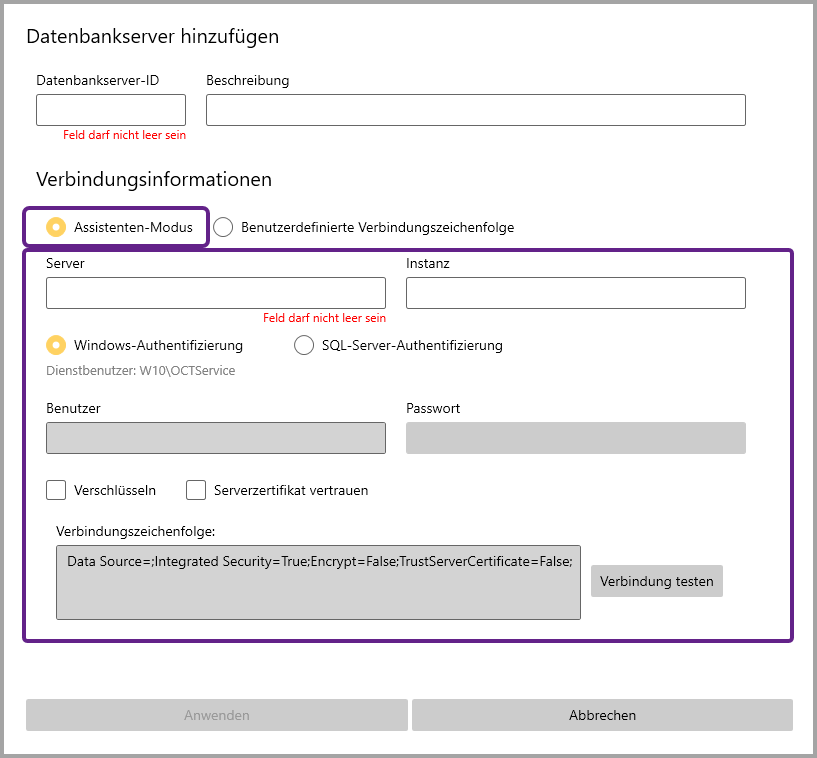Viewport: 817px width, 758px height.
Task: Click the Datenbankserver-ID input field
Action: click(110, 110)
